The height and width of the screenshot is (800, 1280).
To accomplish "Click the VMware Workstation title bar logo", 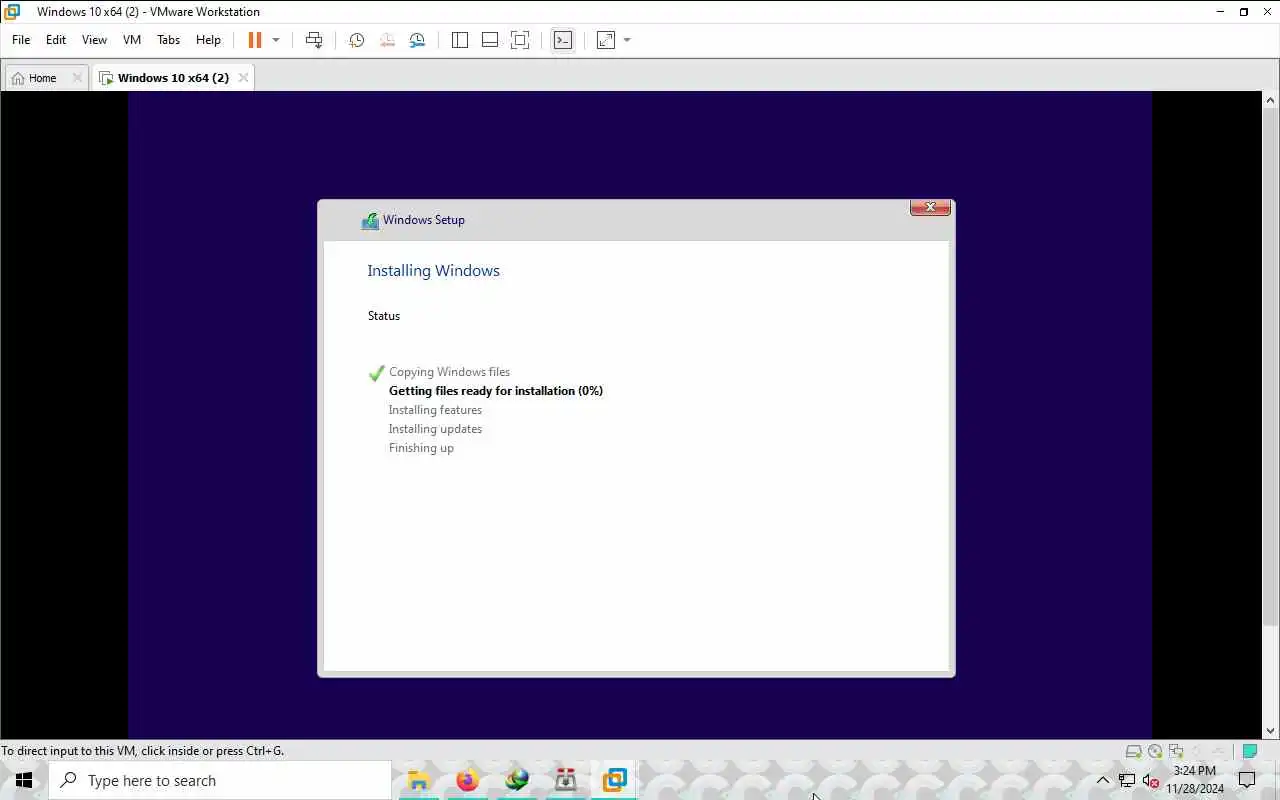I will coord(12,12).
